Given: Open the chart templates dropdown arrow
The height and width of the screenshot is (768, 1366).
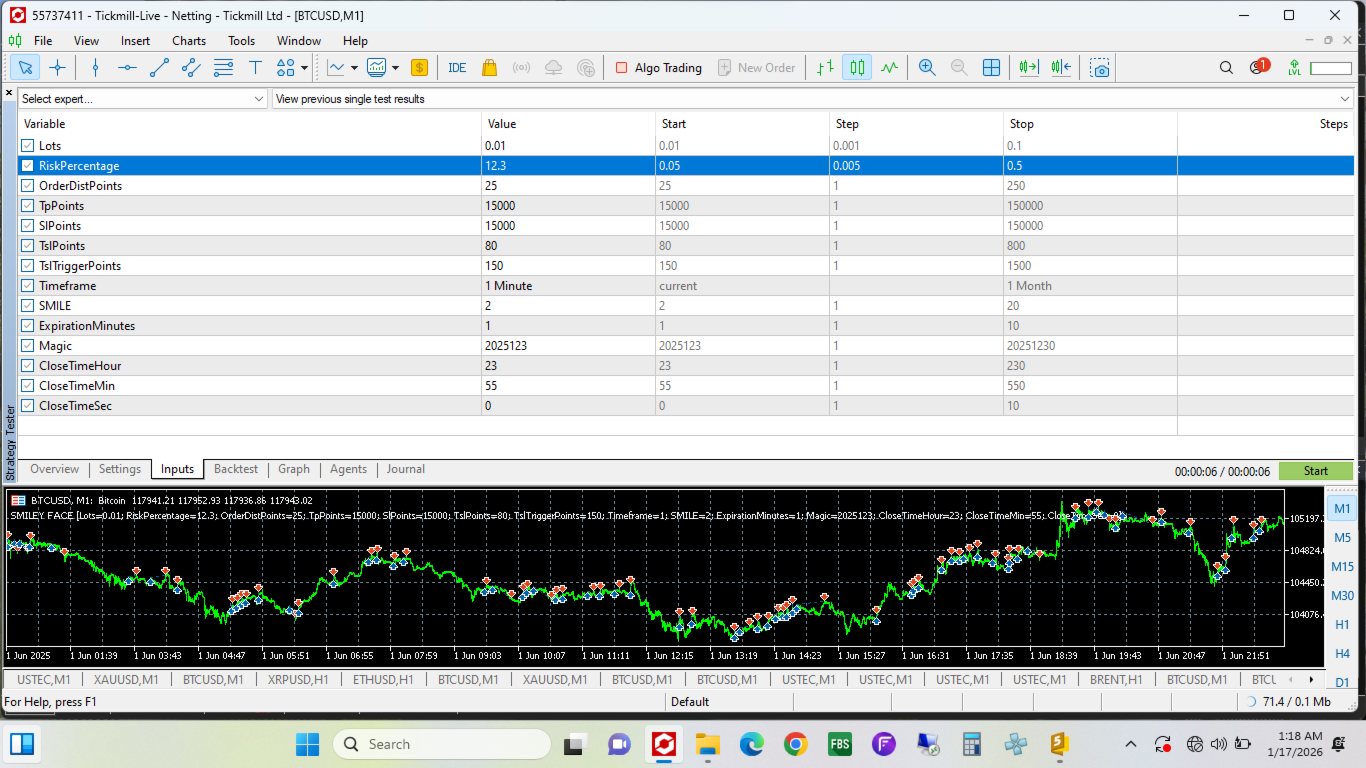Looking at the screenshot, I should (395, 68).
